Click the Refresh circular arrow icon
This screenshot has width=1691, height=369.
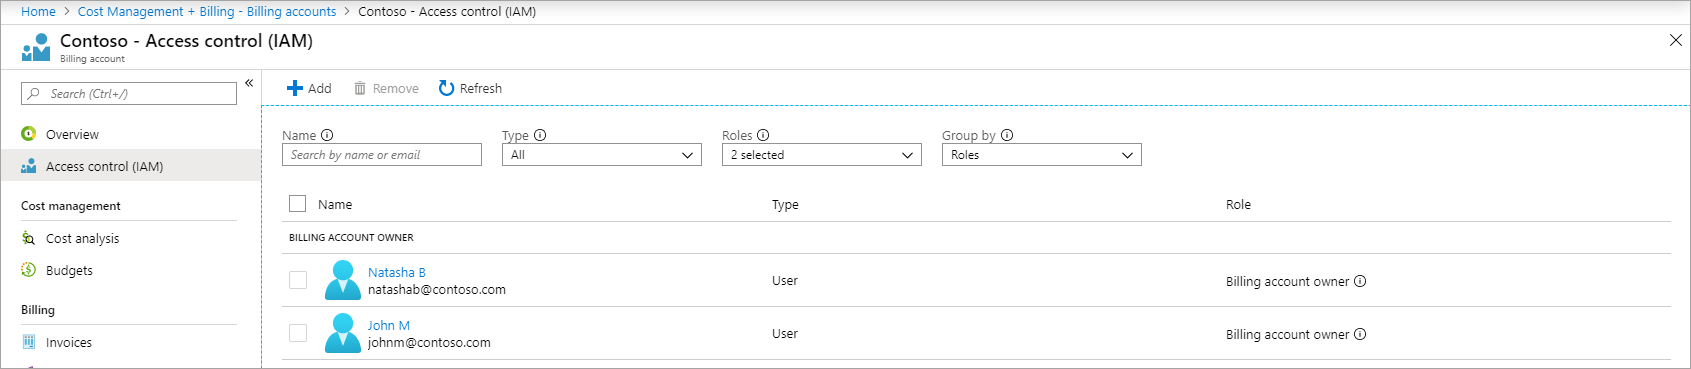[446, 88]
